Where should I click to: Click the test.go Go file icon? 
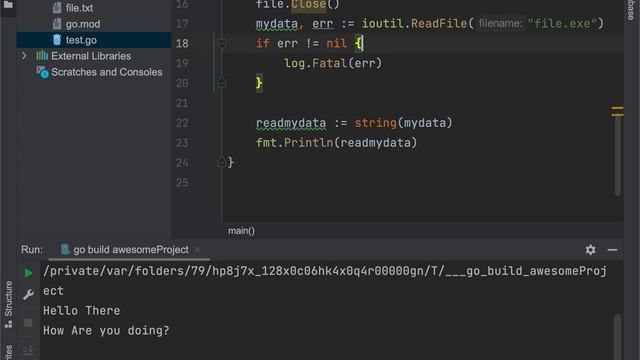point(57,40)
